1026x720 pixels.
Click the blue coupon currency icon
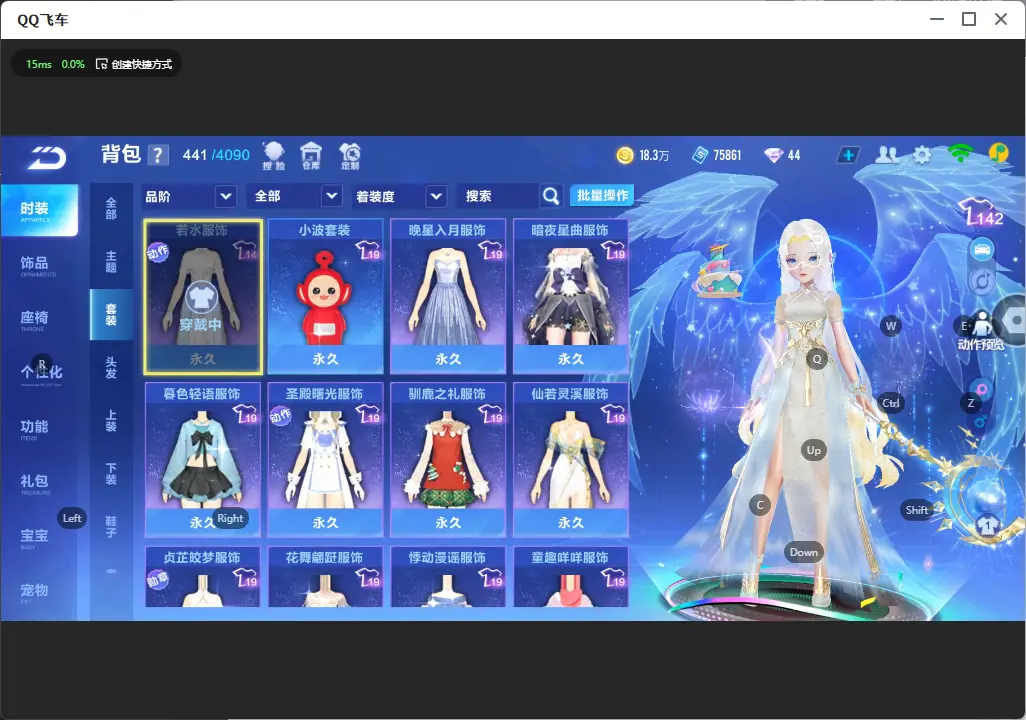(700, 155)
